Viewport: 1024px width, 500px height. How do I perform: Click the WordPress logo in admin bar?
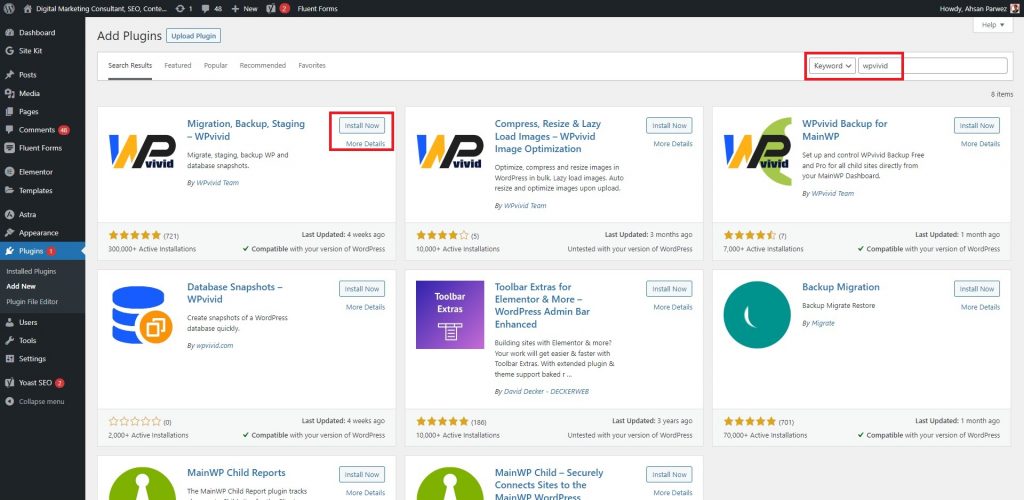tap(8, 8)
